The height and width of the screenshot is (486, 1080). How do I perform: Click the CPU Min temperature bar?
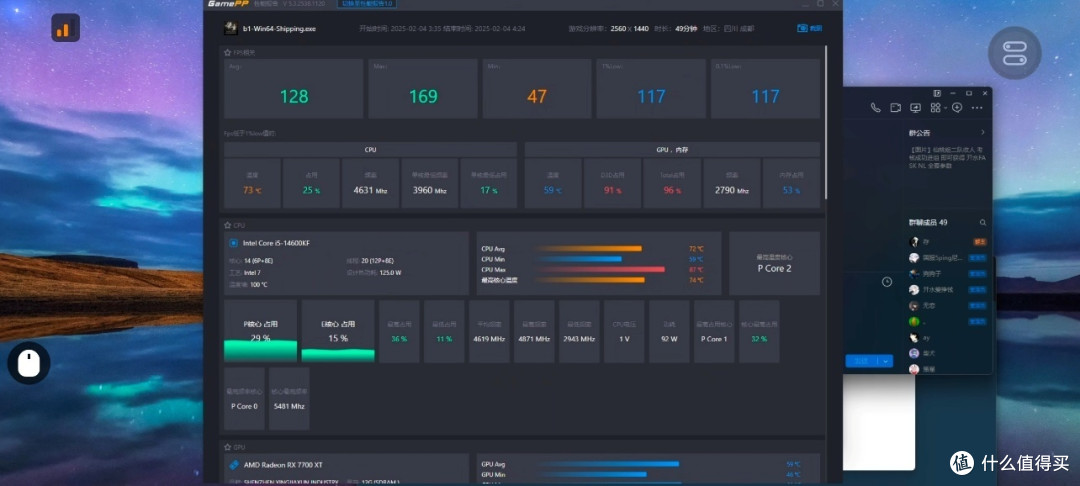[x=579, y=259]
